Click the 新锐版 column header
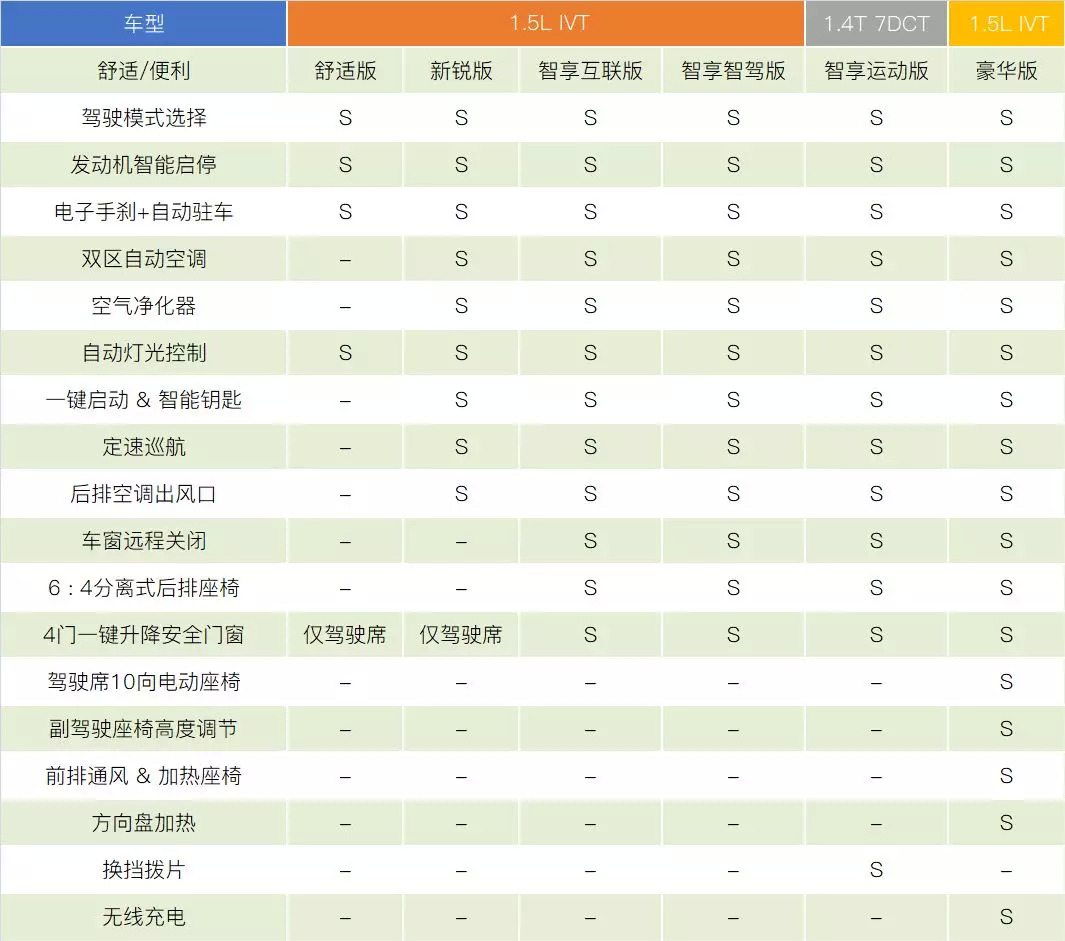This screenshot has width=1065, height=941. (461, 71)
